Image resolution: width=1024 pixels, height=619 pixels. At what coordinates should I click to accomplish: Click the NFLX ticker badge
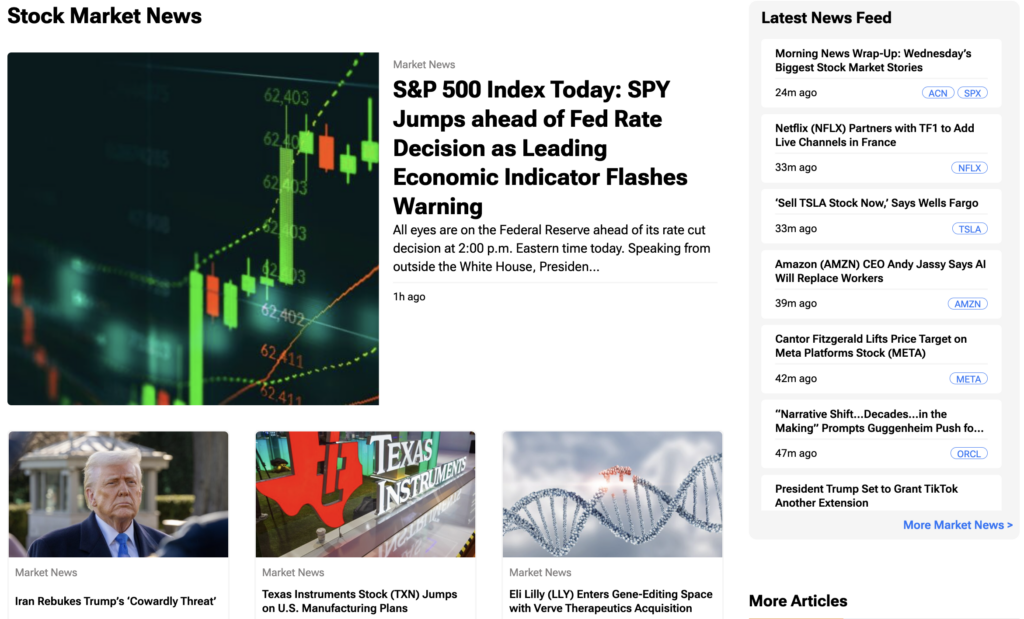click(x=969, y=168)
